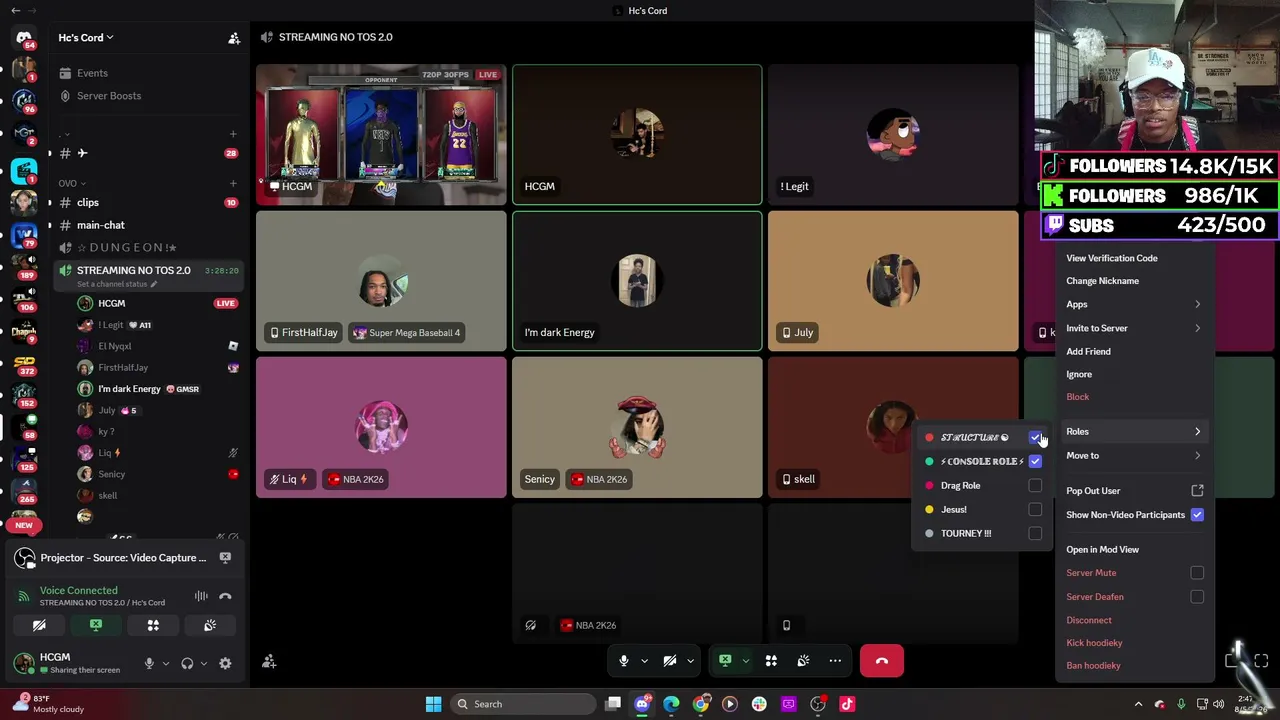1280x720 pixels.
Task: Open the Roles submenu entry
Action: point(1134,432)
